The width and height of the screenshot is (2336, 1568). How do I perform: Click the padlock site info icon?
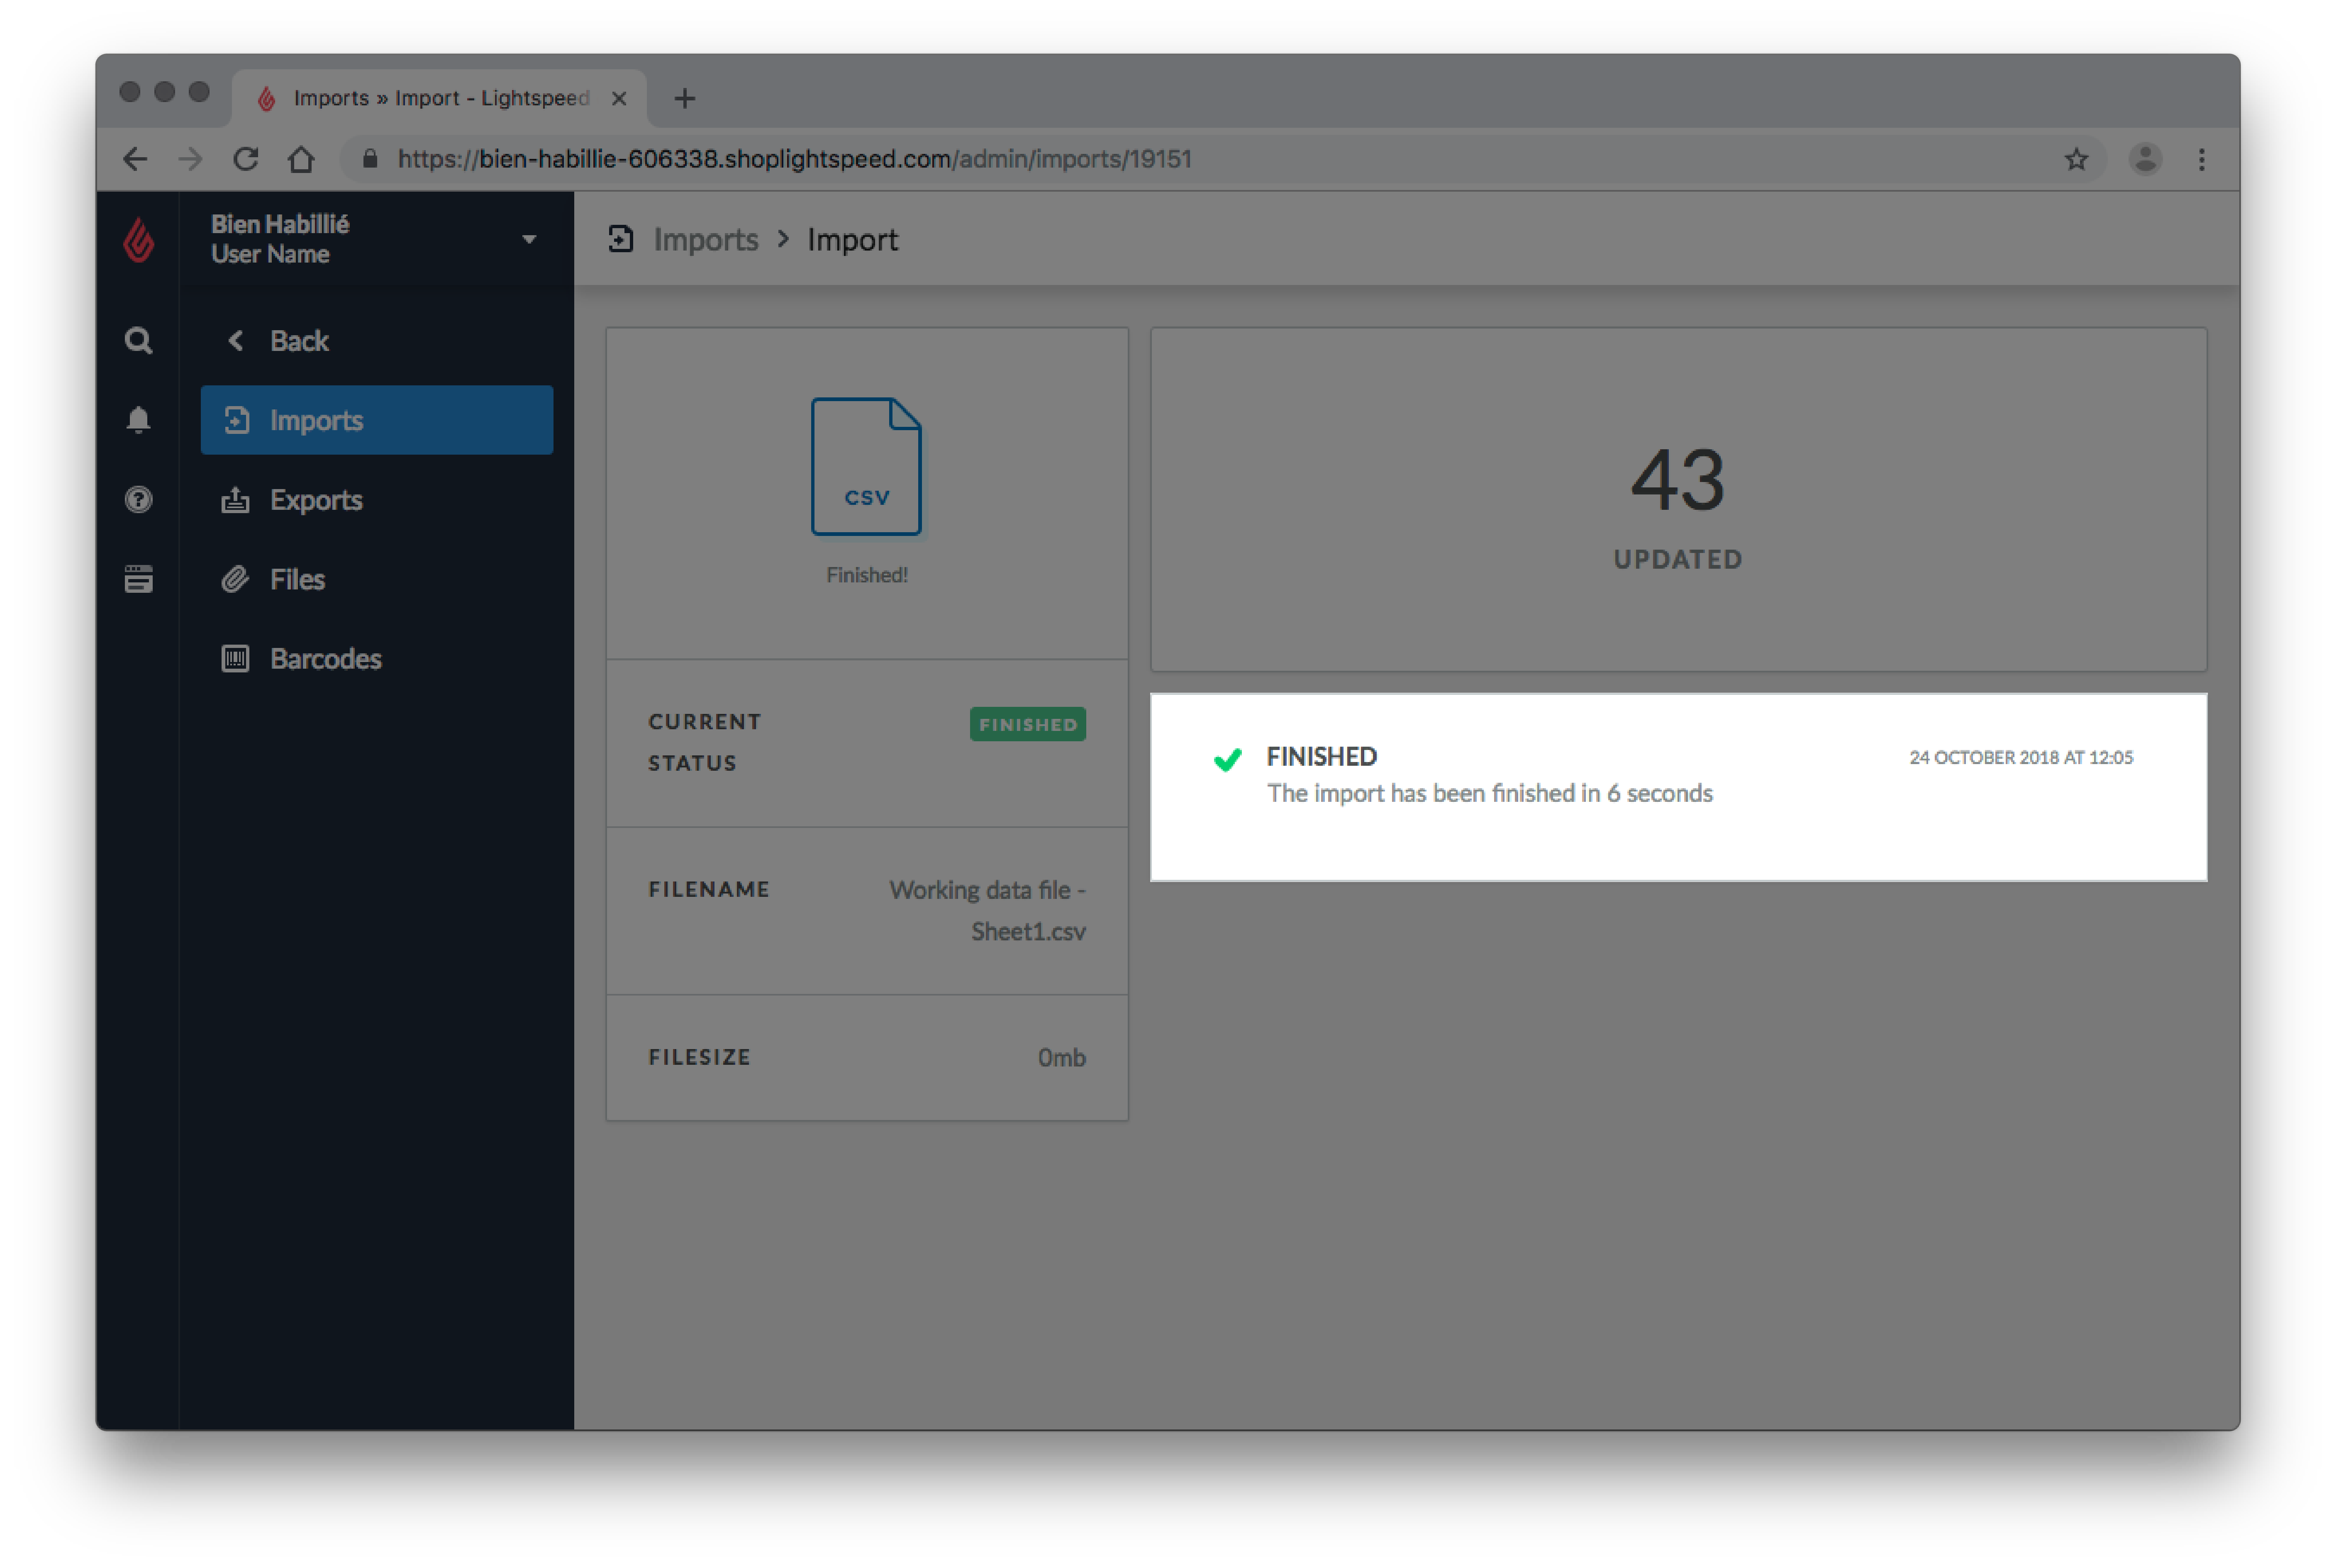370,159
